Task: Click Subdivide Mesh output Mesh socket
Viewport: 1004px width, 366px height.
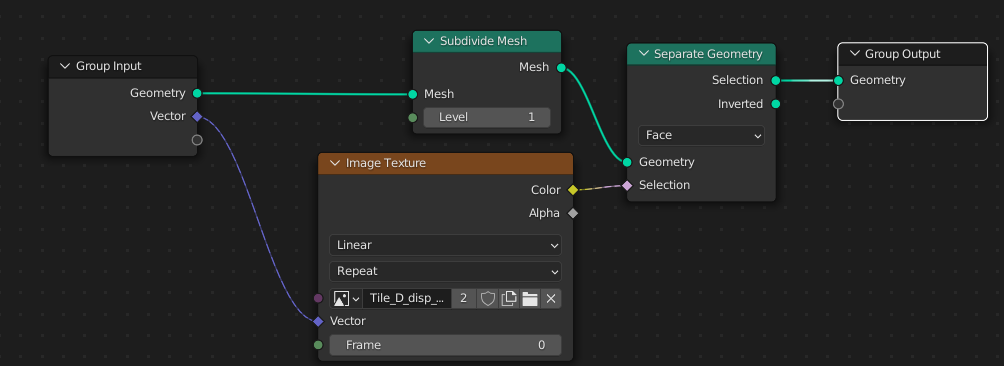Action: 561,67
